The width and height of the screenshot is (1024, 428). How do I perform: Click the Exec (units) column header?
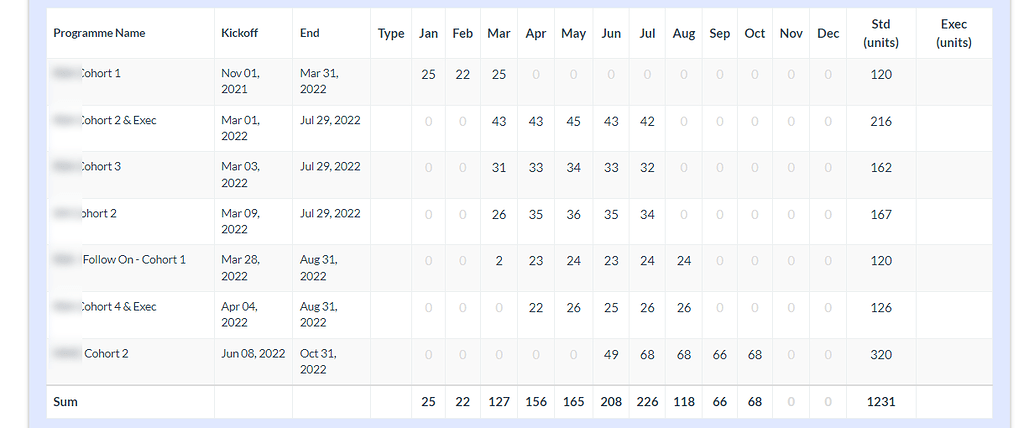pyautogui.click(x=953, y=33)
